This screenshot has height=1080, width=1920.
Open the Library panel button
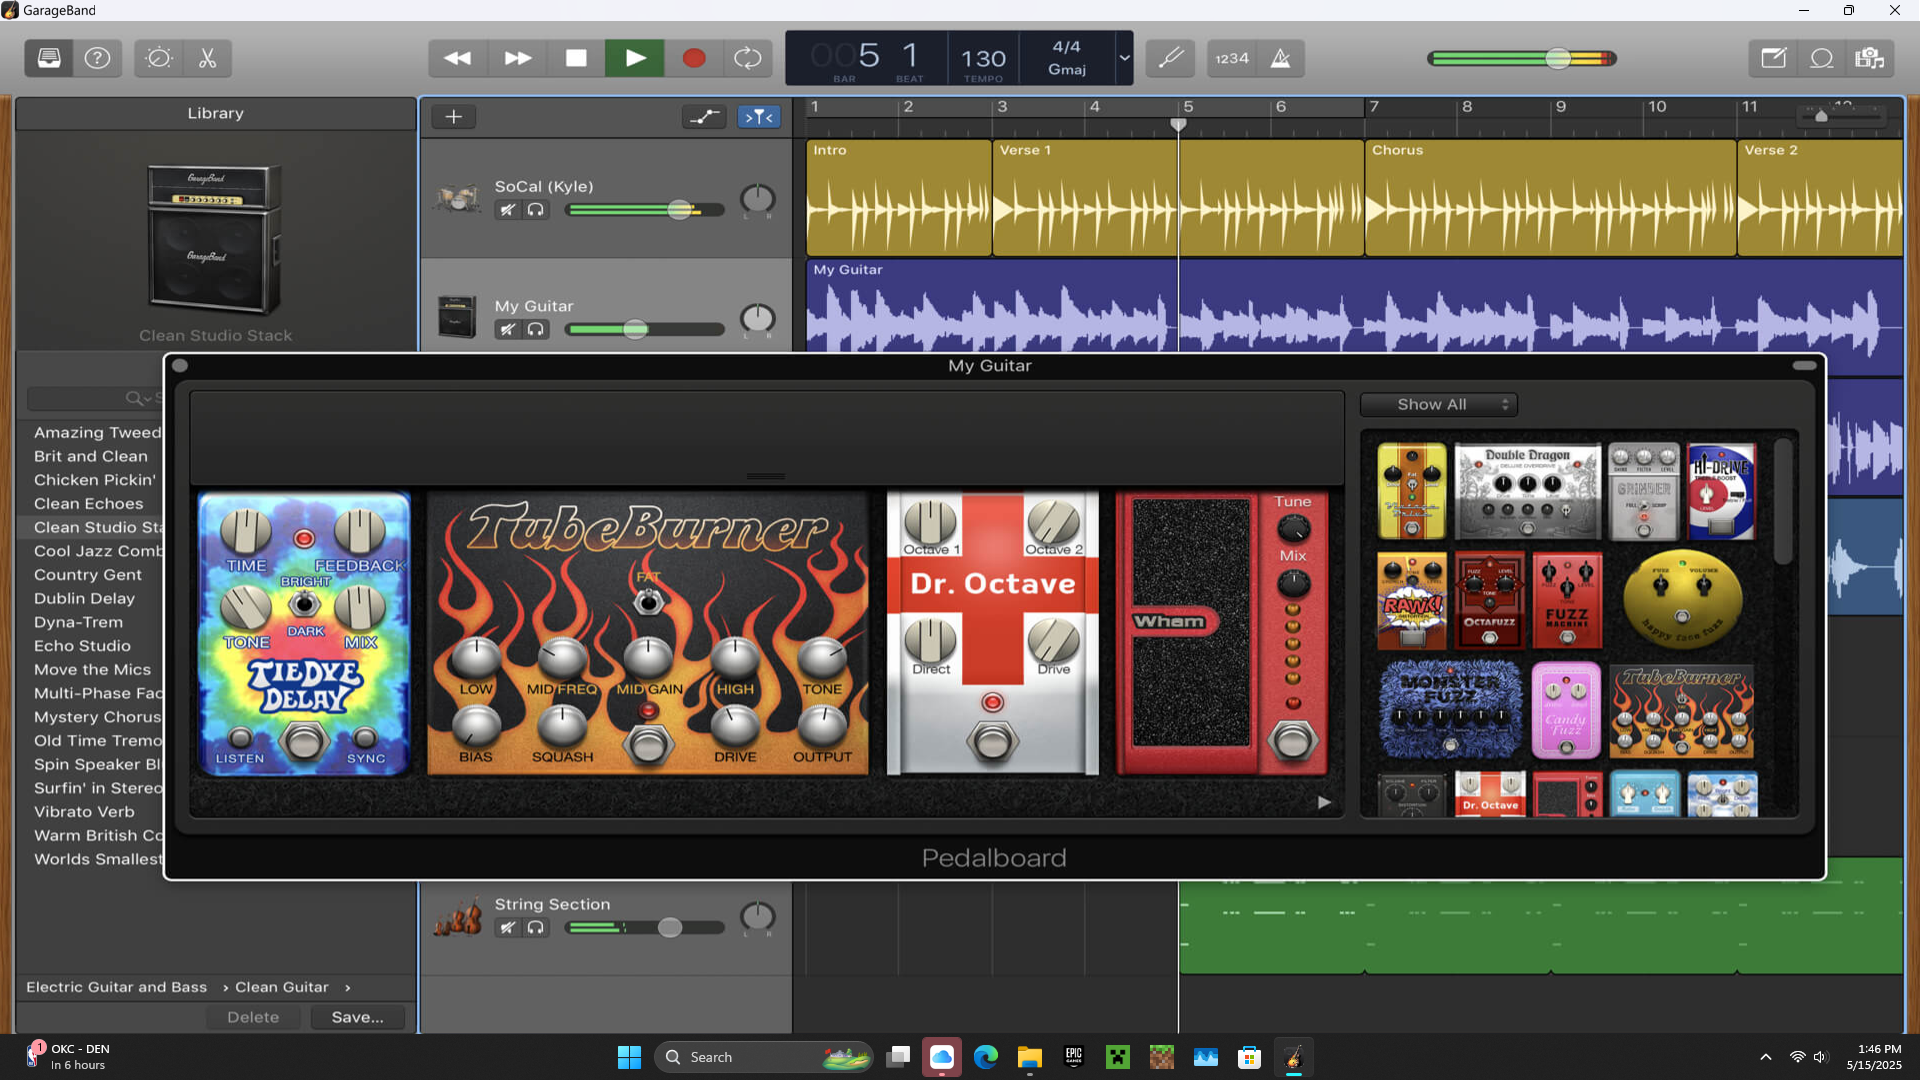tap(49, 58)
